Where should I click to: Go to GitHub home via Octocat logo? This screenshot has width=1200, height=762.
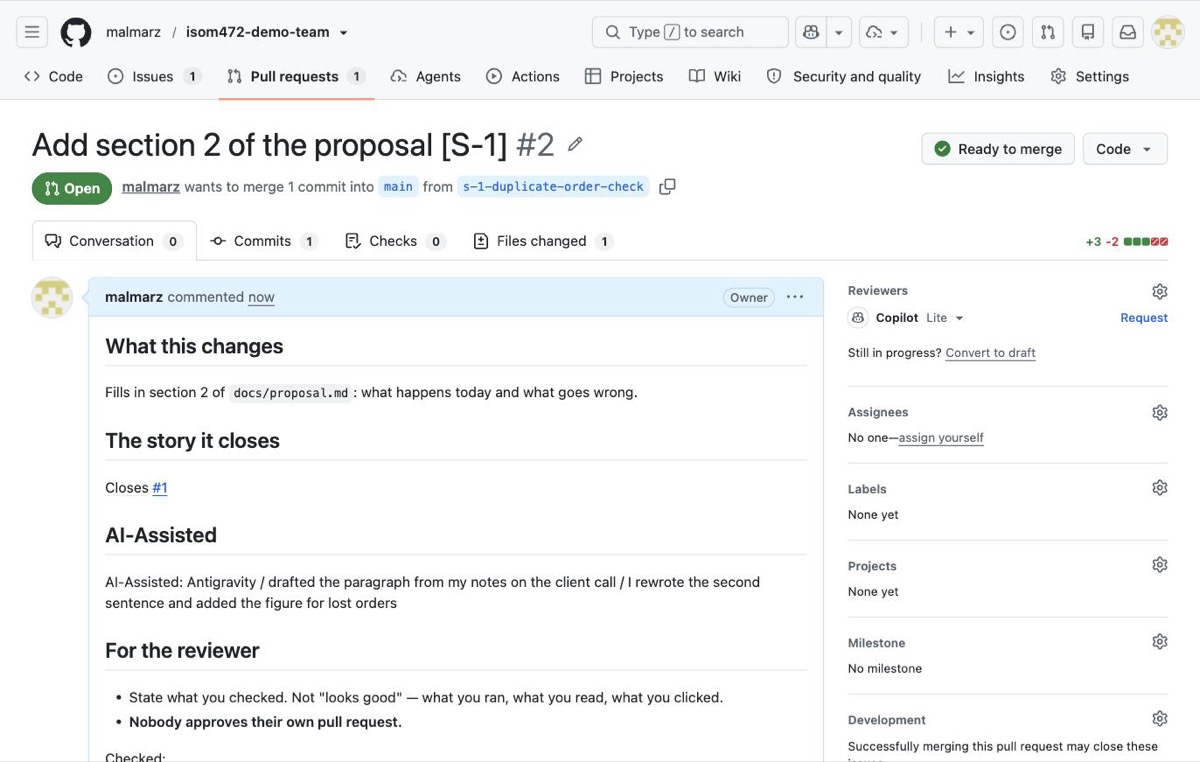[x=76, y=32]
